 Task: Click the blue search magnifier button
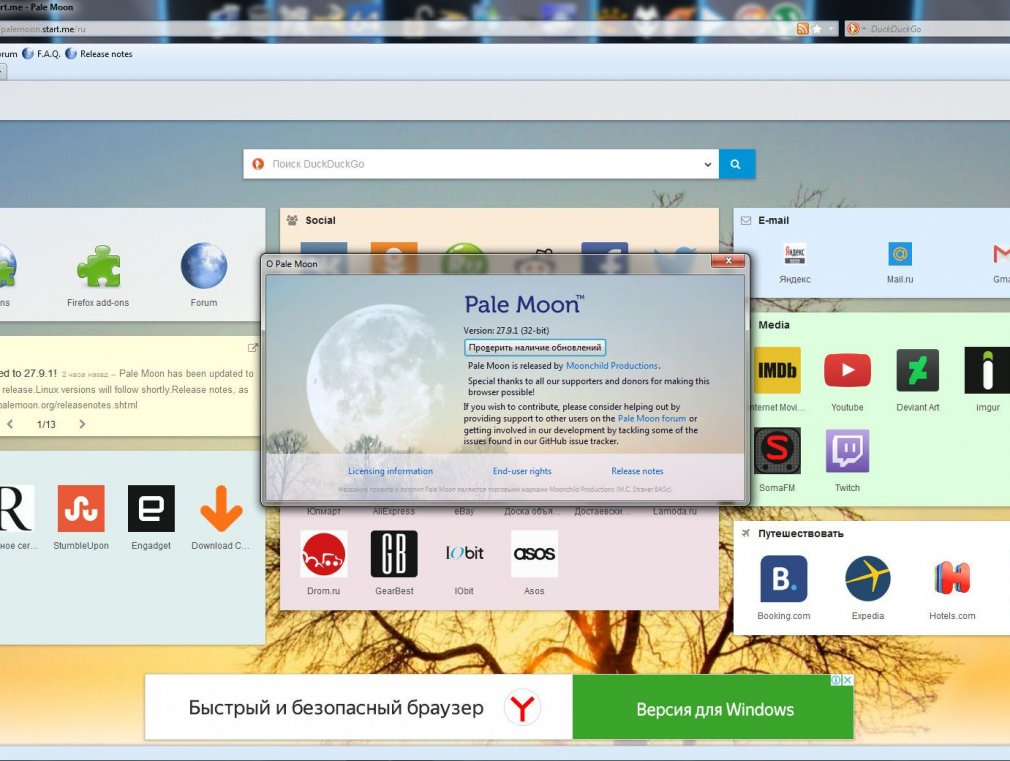736,164
